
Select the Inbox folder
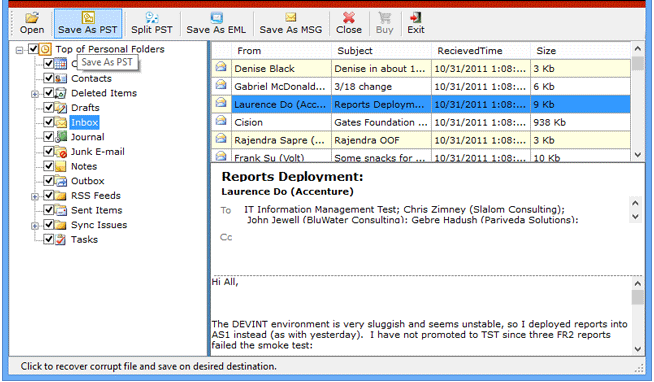[x=84, y=122]
